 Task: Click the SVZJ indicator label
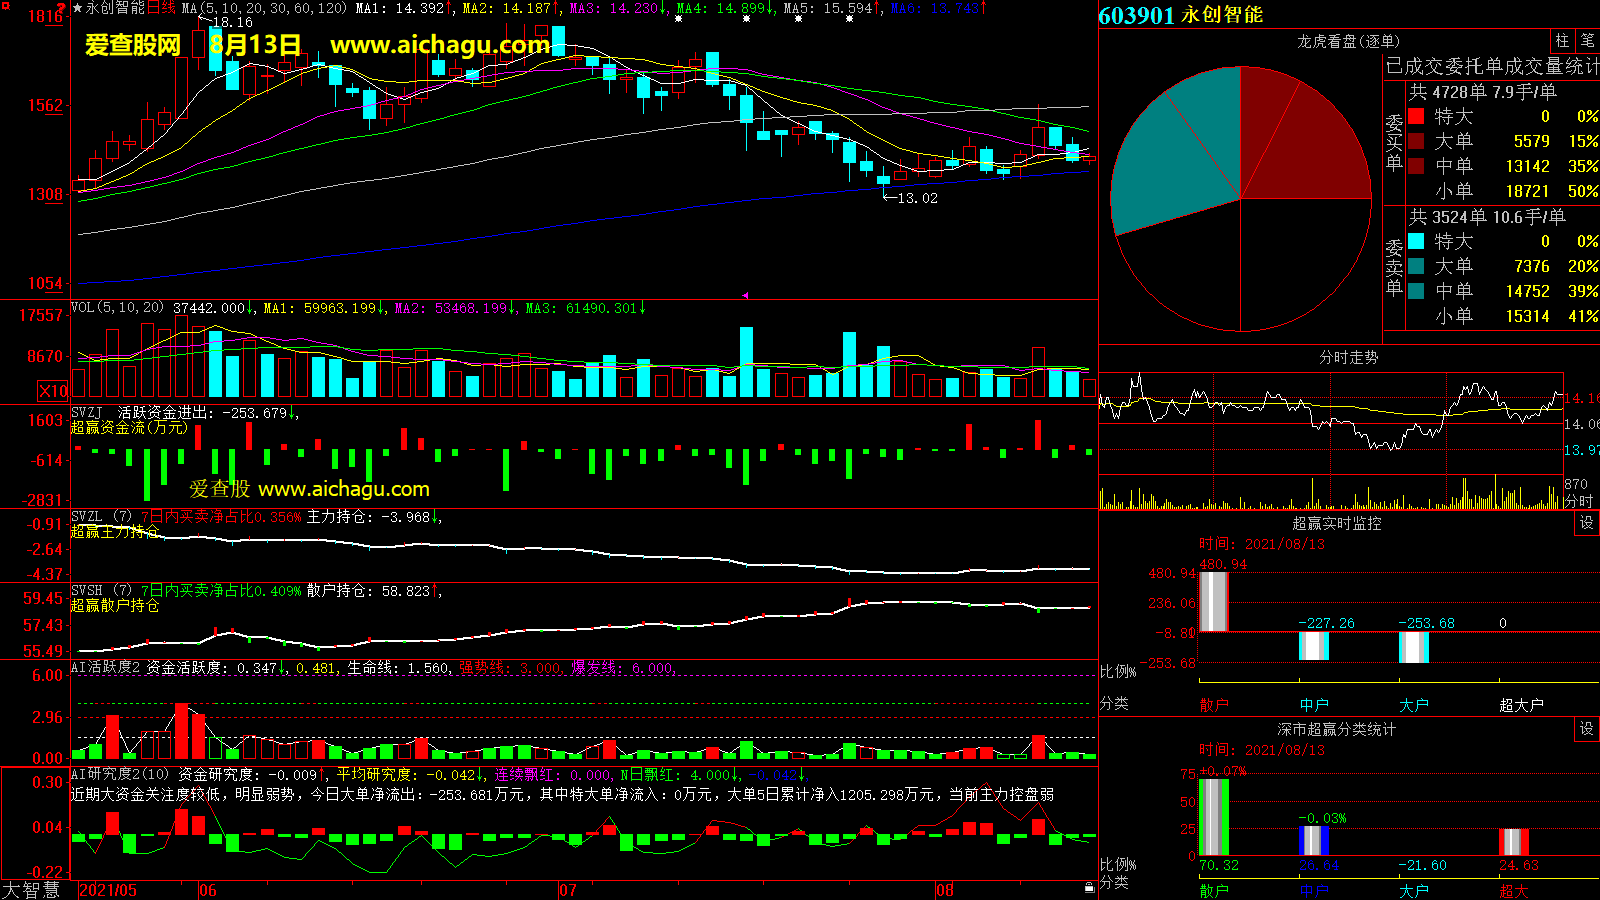click(x=87, y=412)
